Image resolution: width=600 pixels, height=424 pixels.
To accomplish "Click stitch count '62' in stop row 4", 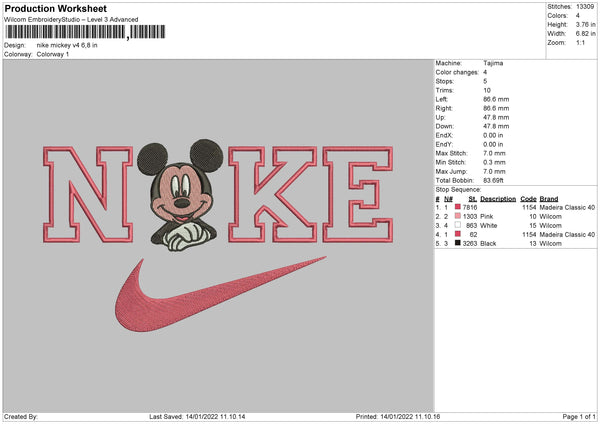I will (473, 234).
